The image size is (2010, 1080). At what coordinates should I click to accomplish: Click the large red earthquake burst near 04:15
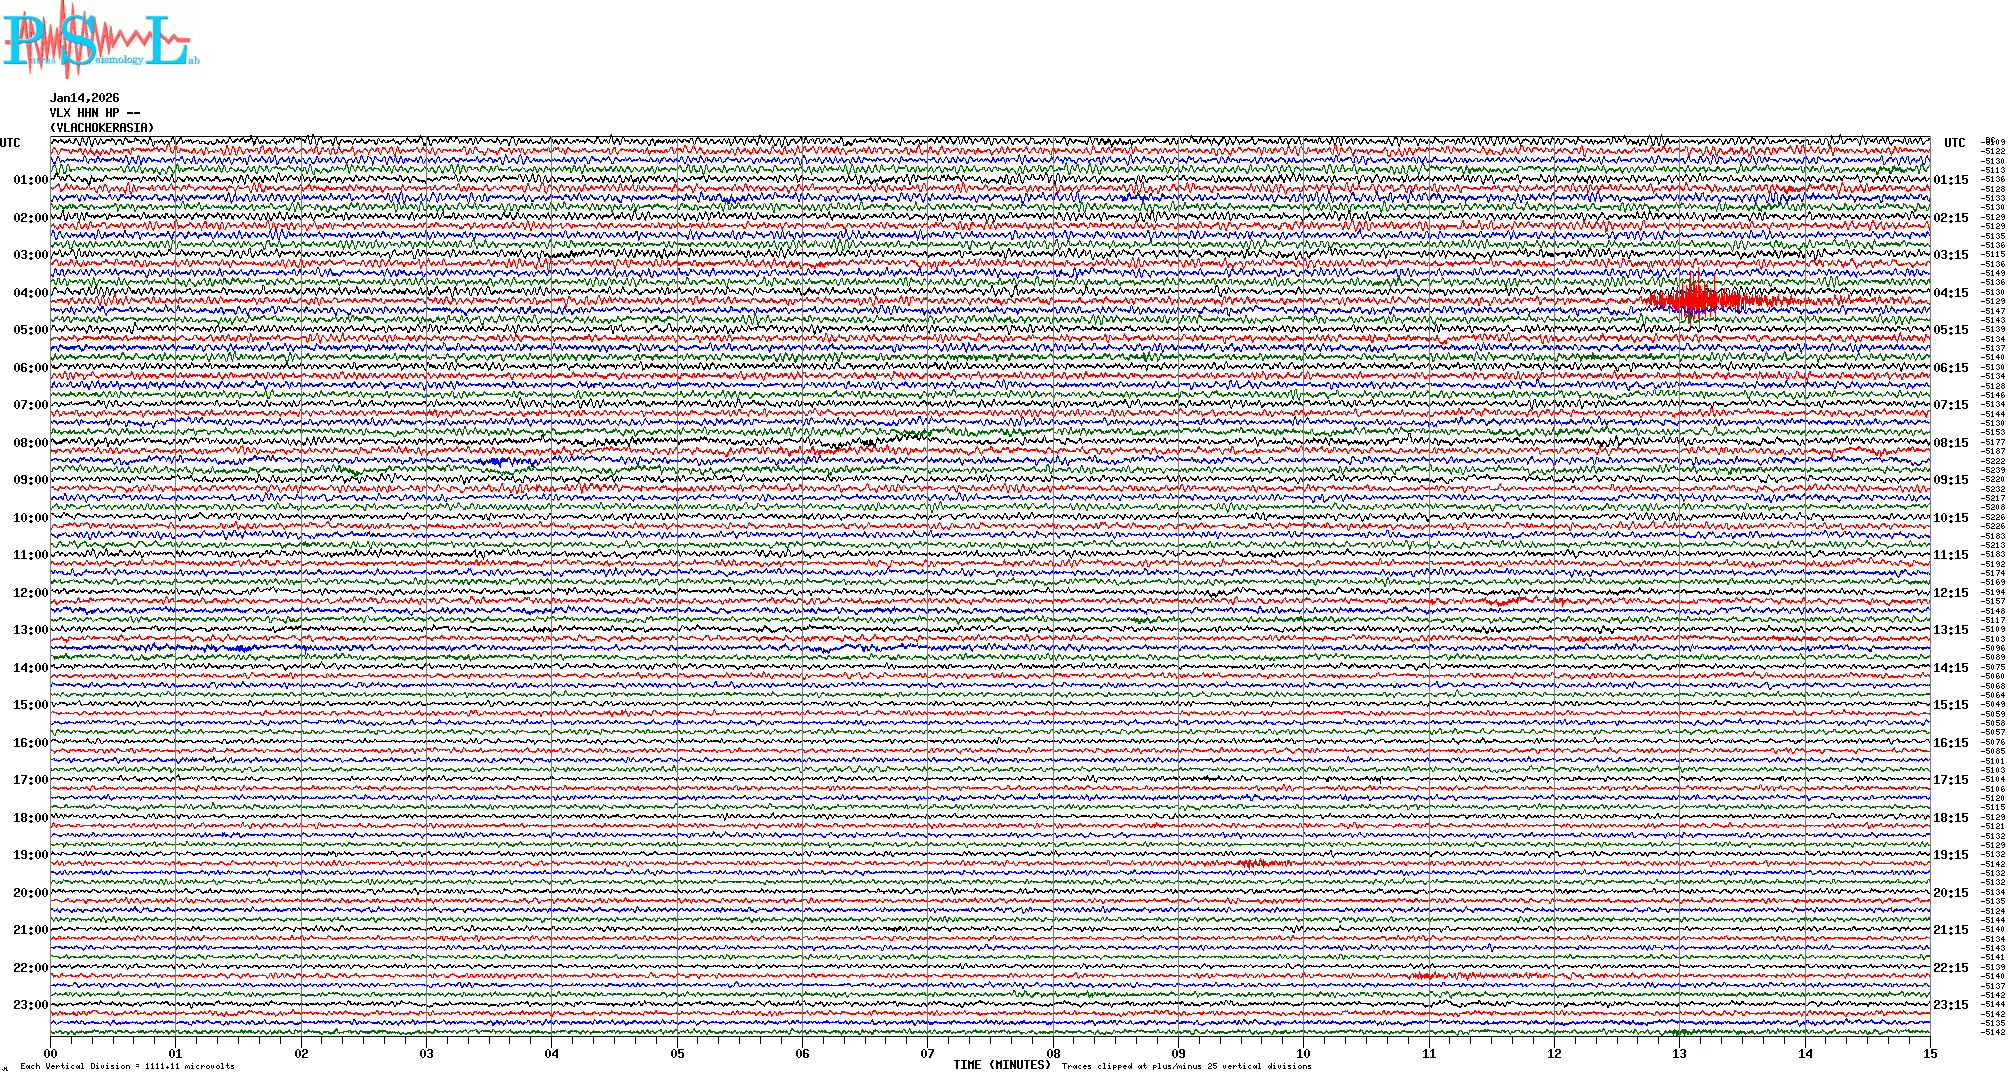tap(1698, 300)
